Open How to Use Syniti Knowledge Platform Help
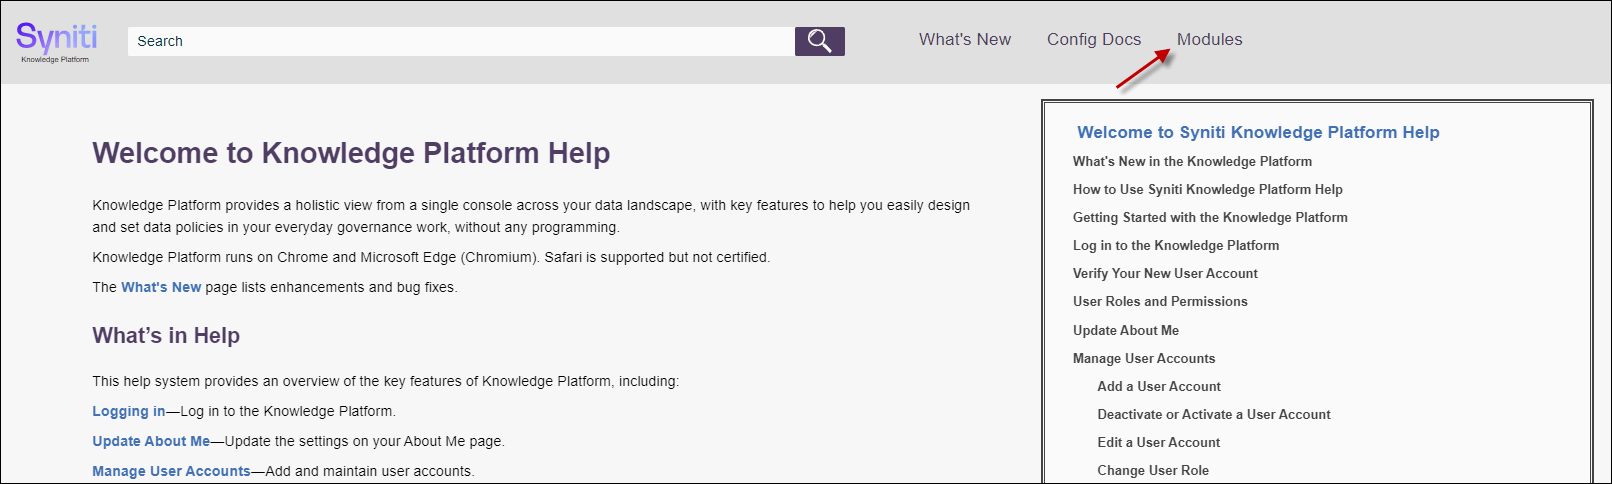The image size is (1612, 484). pyautogui.click(x=1208, y=189)
